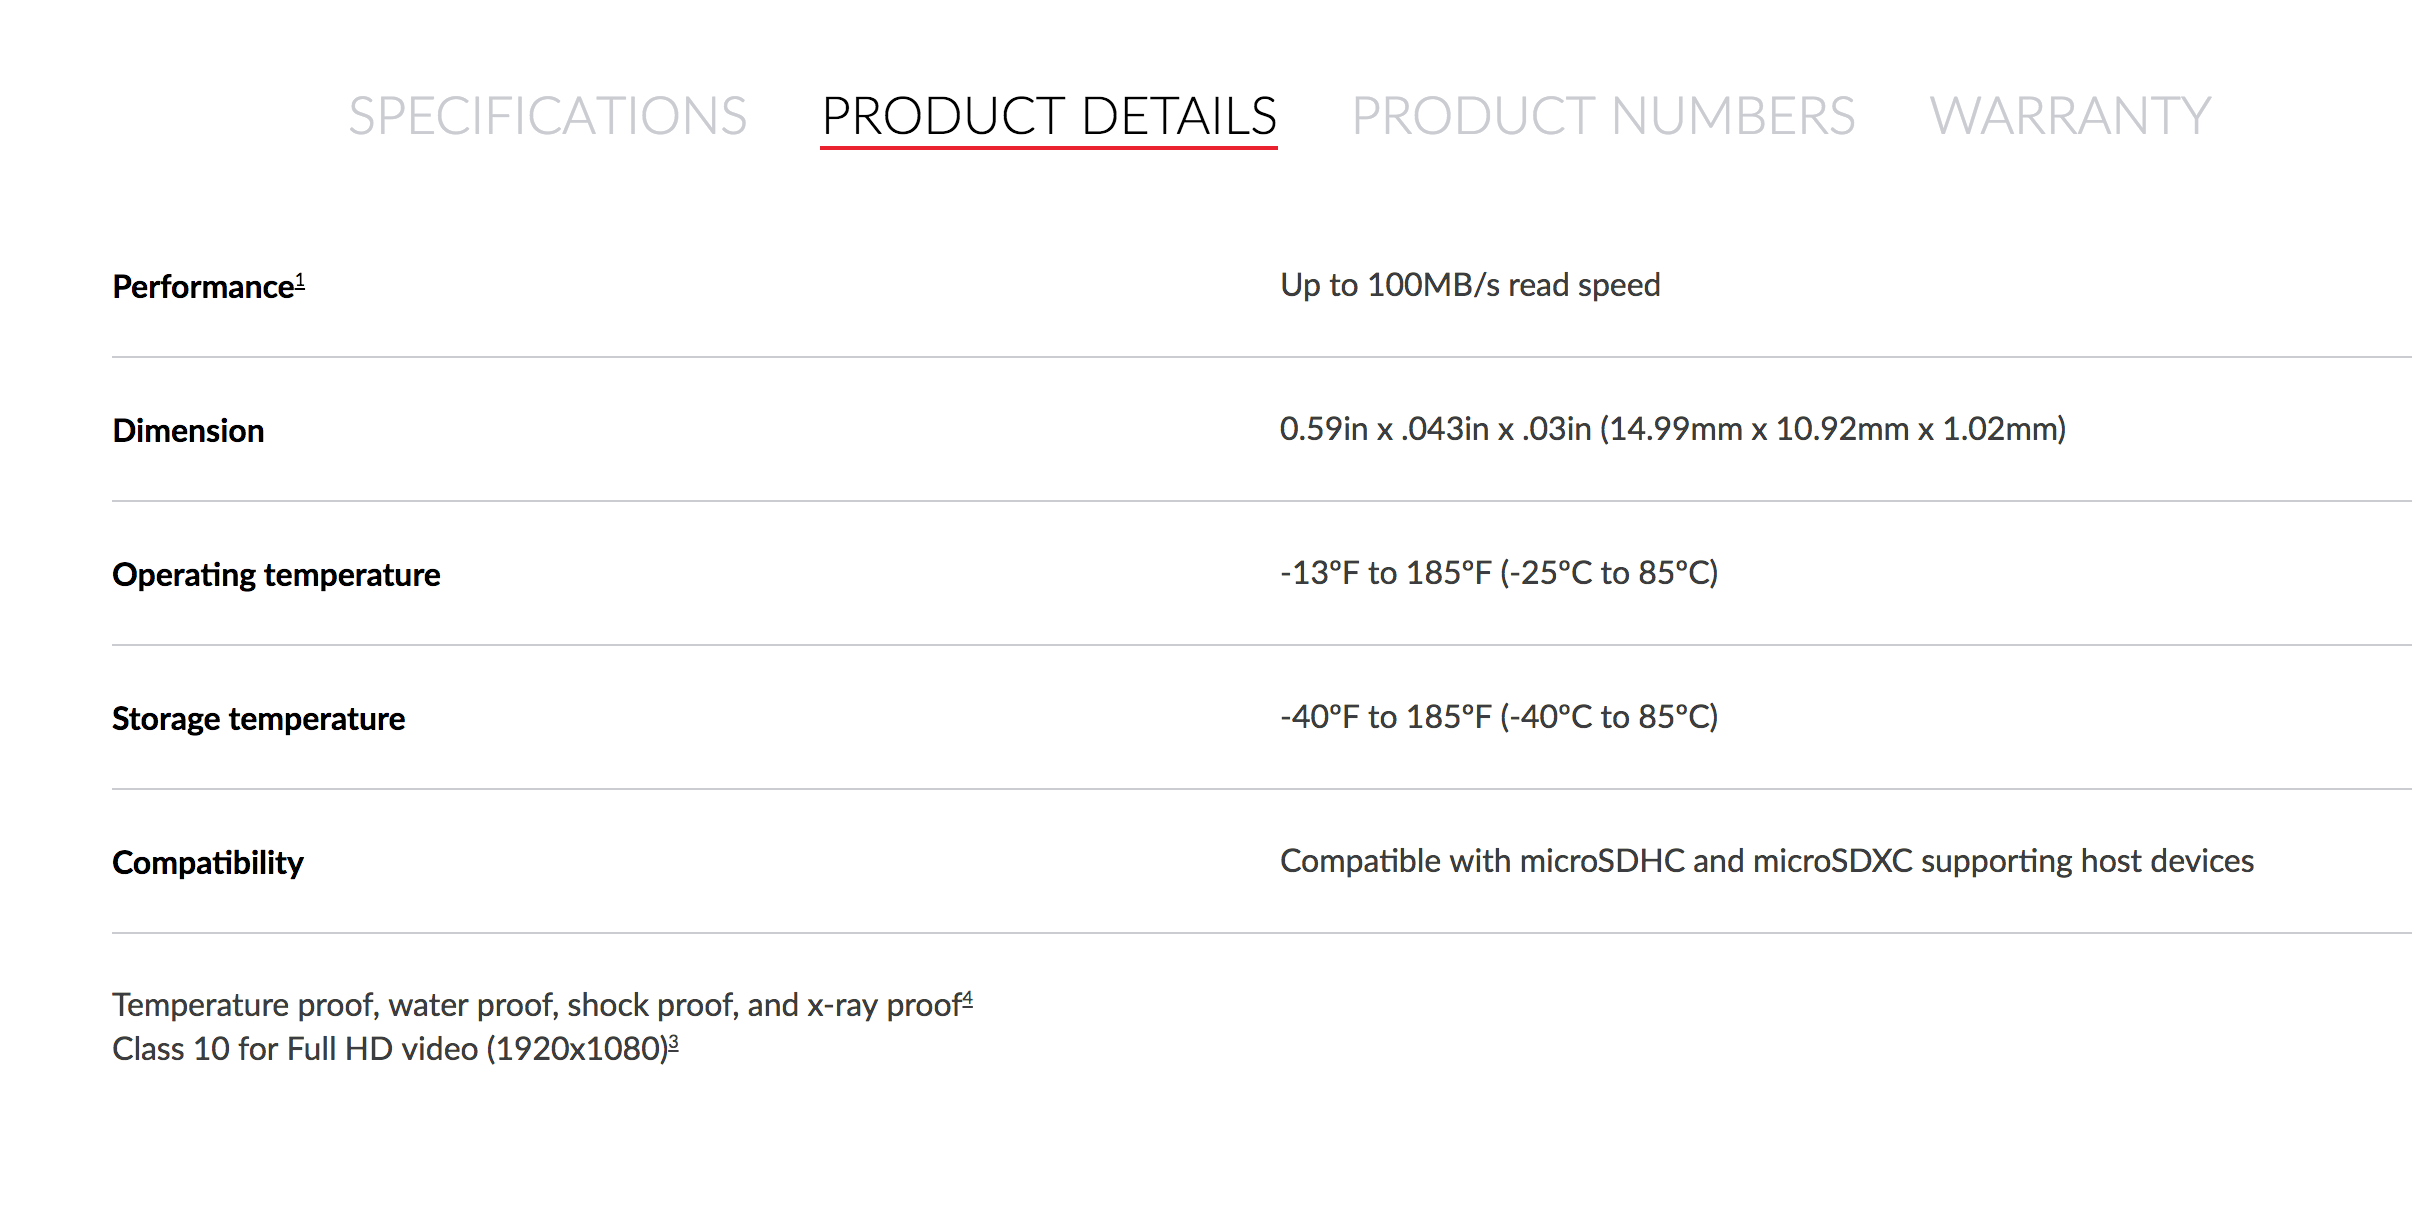The image size is (2412, 1214).
Task: Click the temperature proof features line
Action: tap(540, 1005)
